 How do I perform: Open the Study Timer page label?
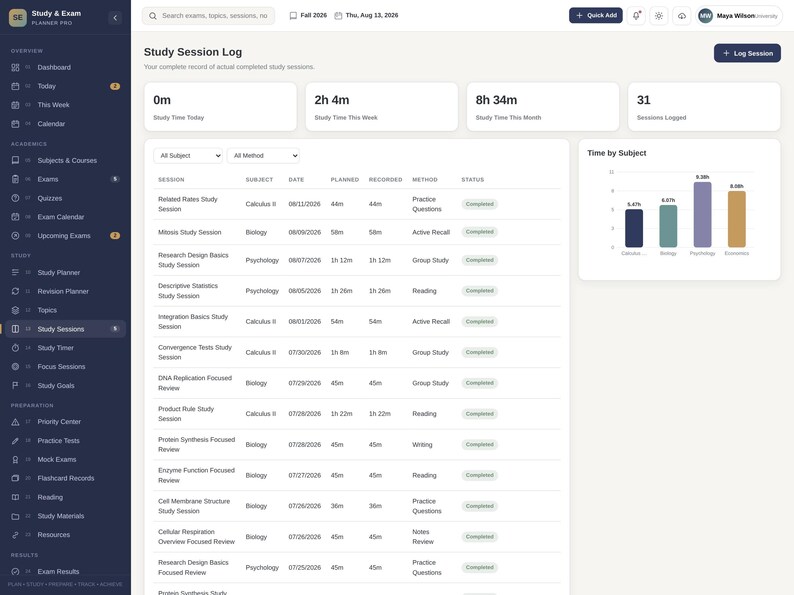coord(56,348)
